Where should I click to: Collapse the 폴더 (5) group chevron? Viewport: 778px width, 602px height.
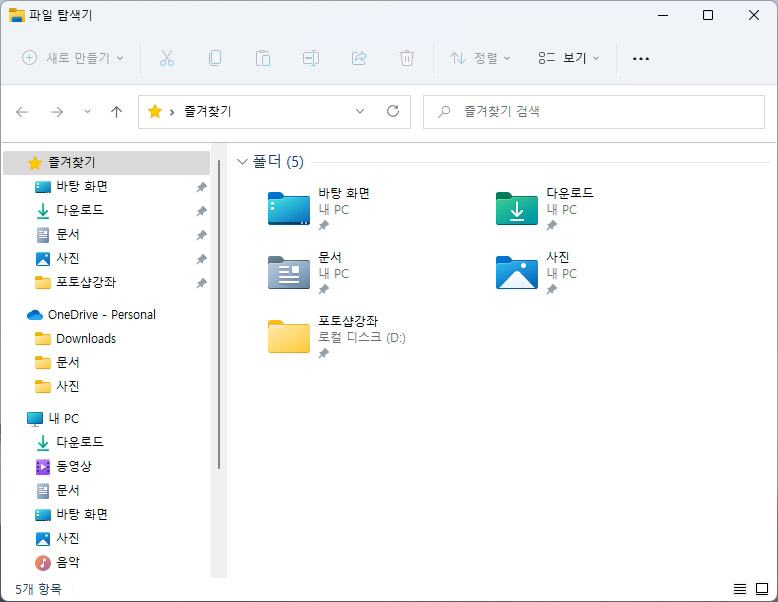242,162
